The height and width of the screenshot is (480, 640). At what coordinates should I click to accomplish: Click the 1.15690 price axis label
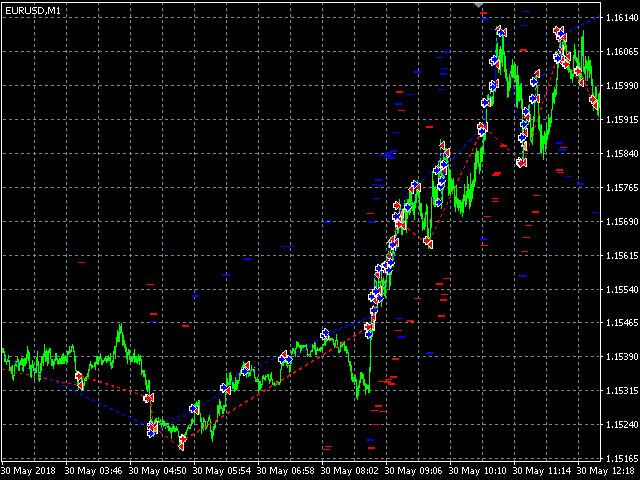point(622,221)
